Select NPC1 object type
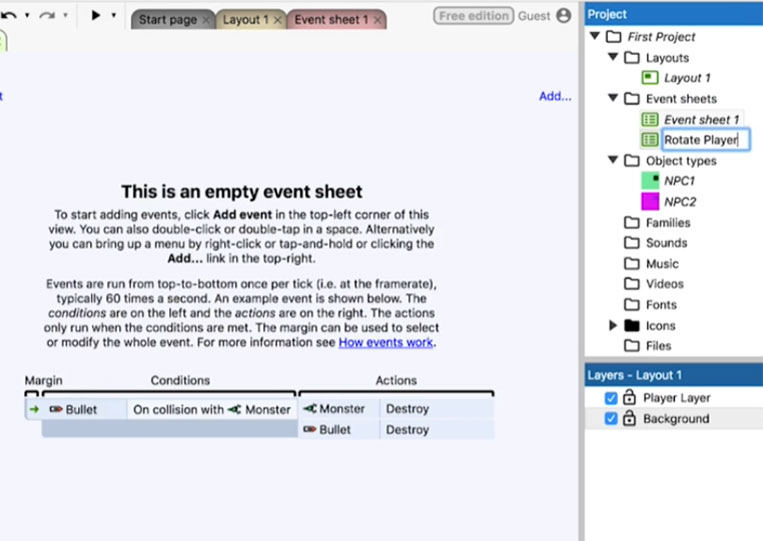 (x=680, y=181)
